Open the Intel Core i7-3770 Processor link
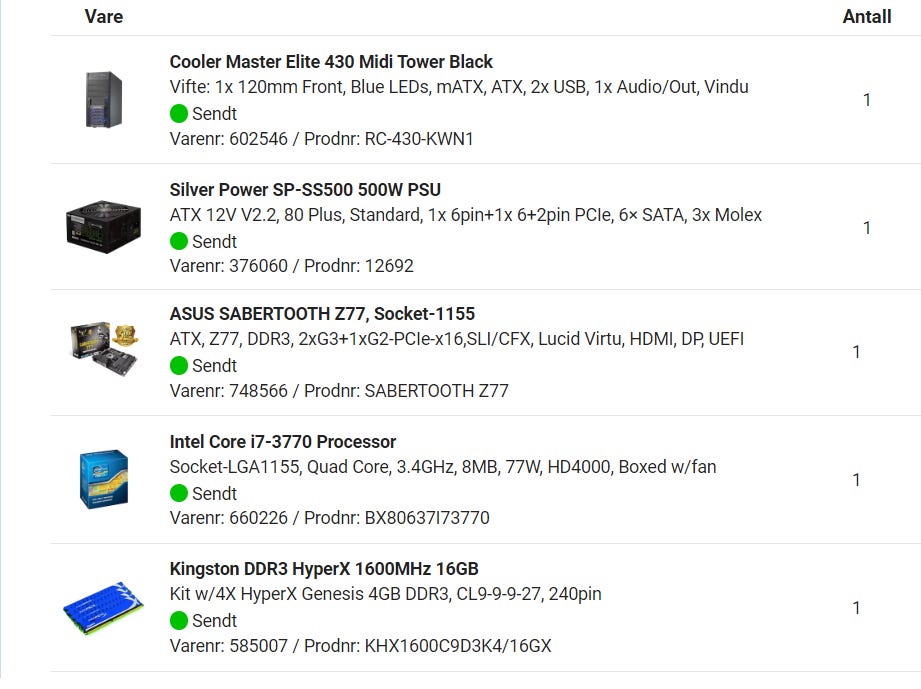Screen dimensions: 921x689 click(x=283, y=442)
